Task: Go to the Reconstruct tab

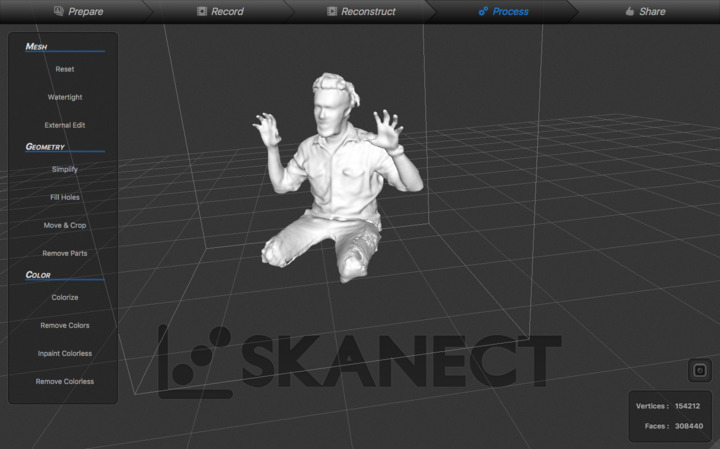Action: (x=361, y=11)
